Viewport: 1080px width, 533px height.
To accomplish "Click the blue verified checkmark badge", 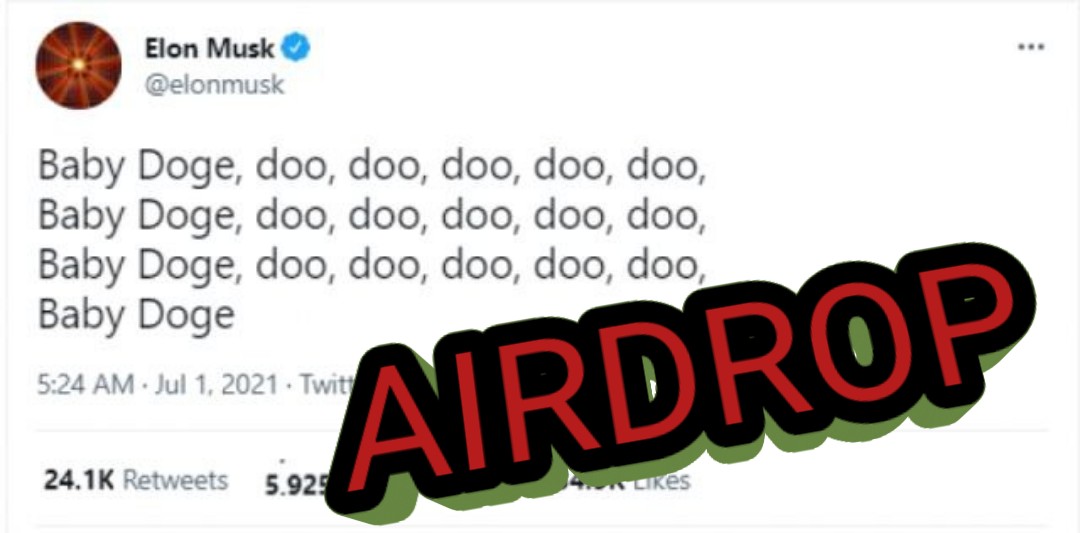I will pyautogui.click(x=297, y=48).
